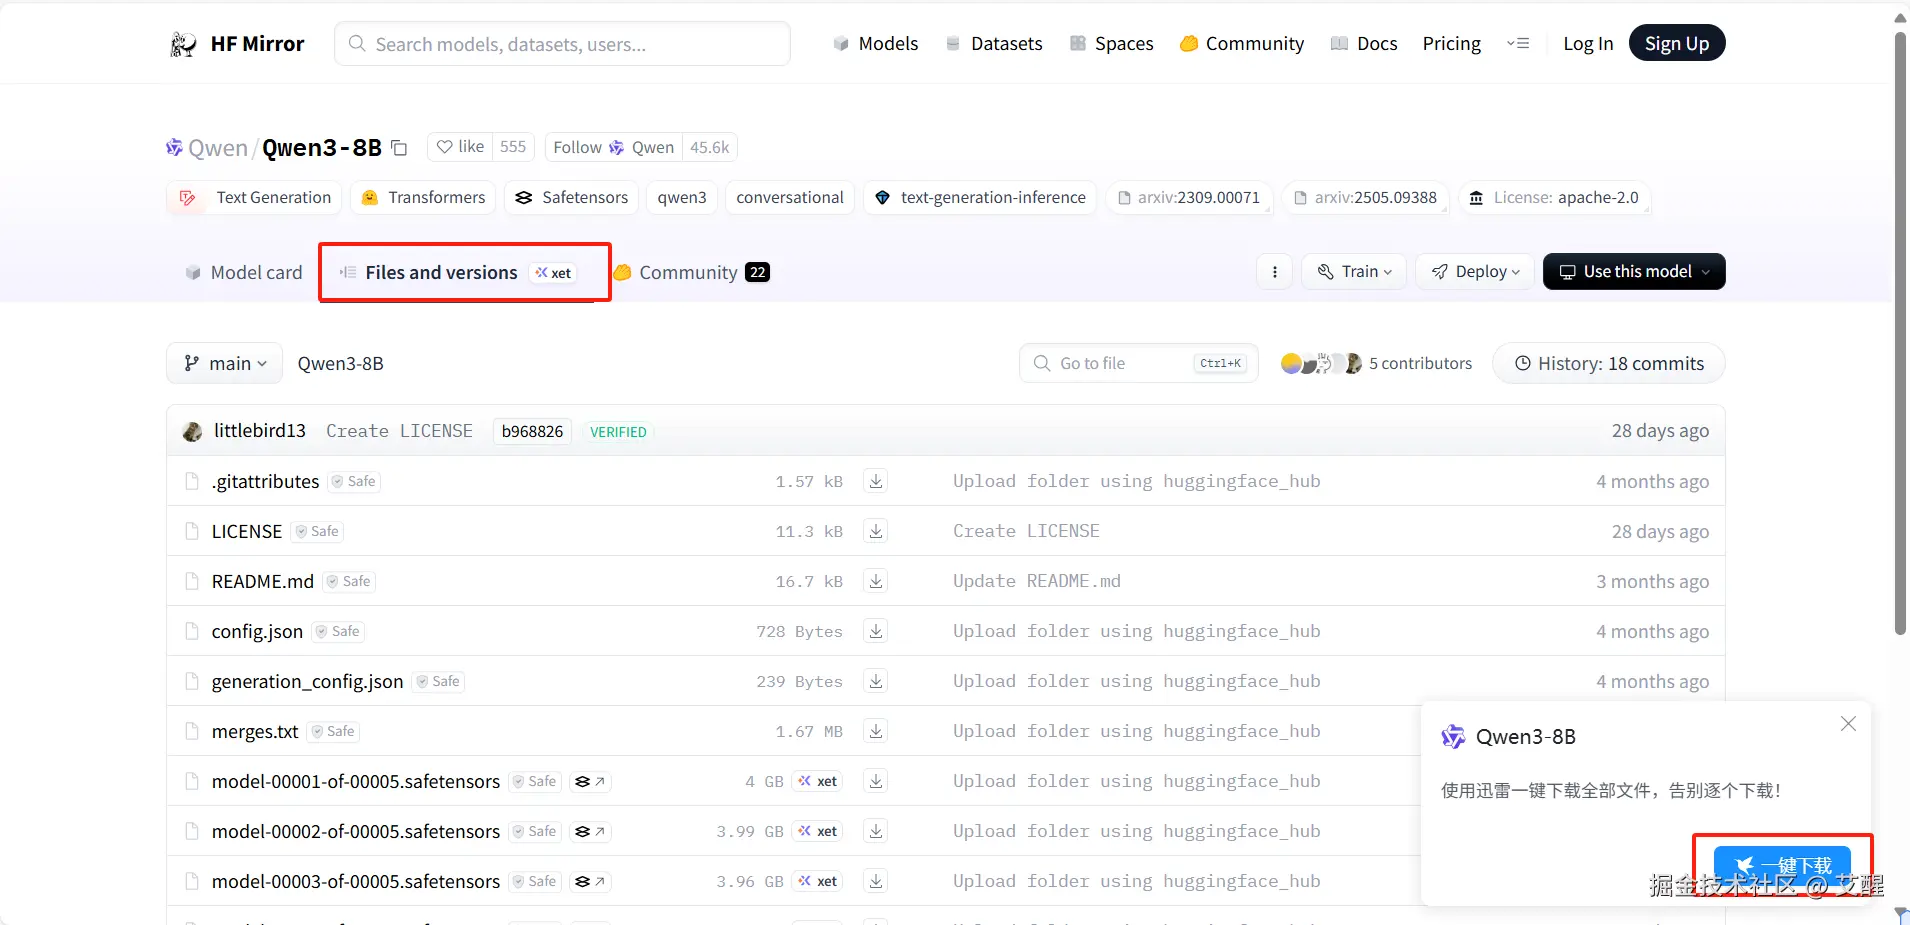1910x925 pixels.
Task: Go to Datasets in the navigation bar
Action: point(994,44)
